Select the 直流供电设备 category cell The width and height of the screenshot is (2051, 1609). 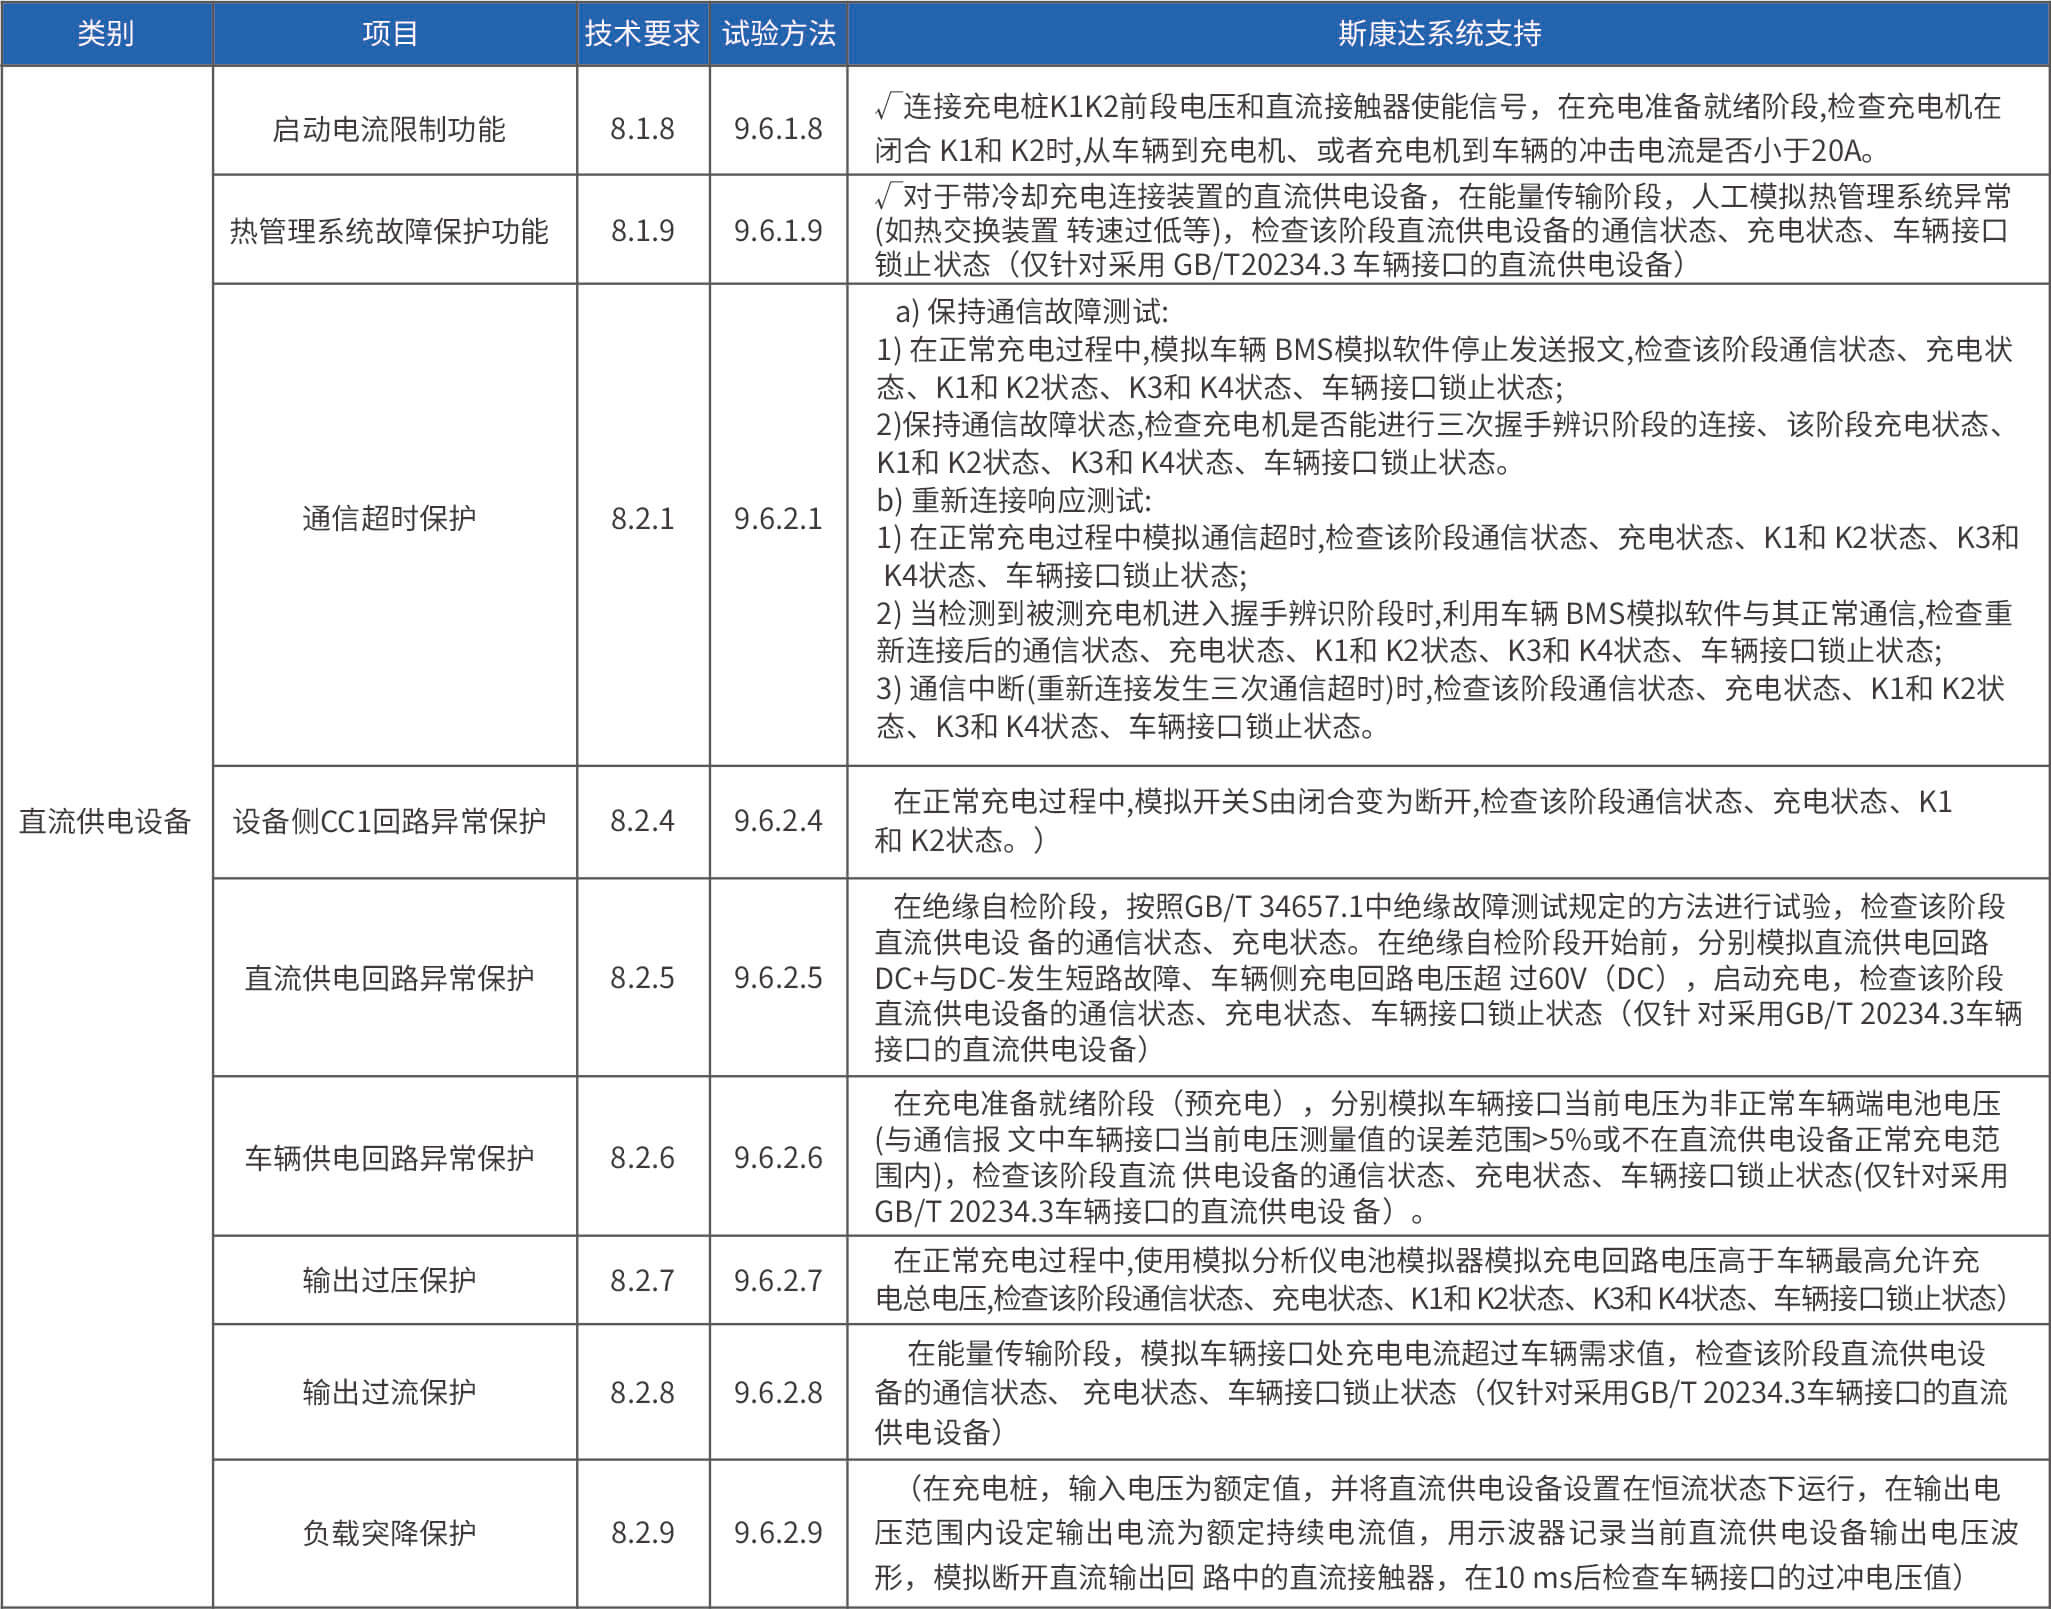(x=105, y=821)
